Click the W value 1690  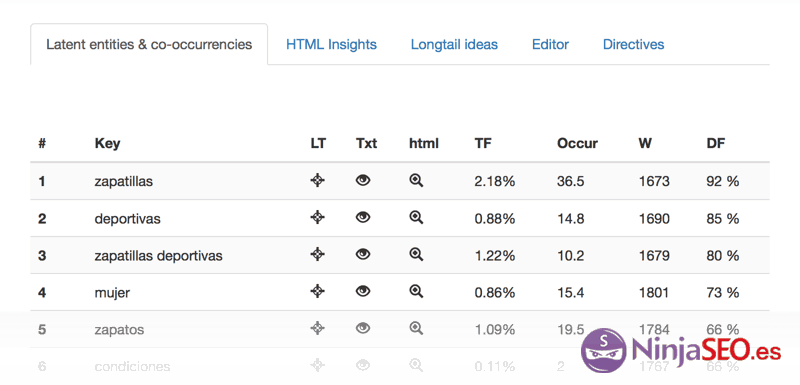(654, 219)
